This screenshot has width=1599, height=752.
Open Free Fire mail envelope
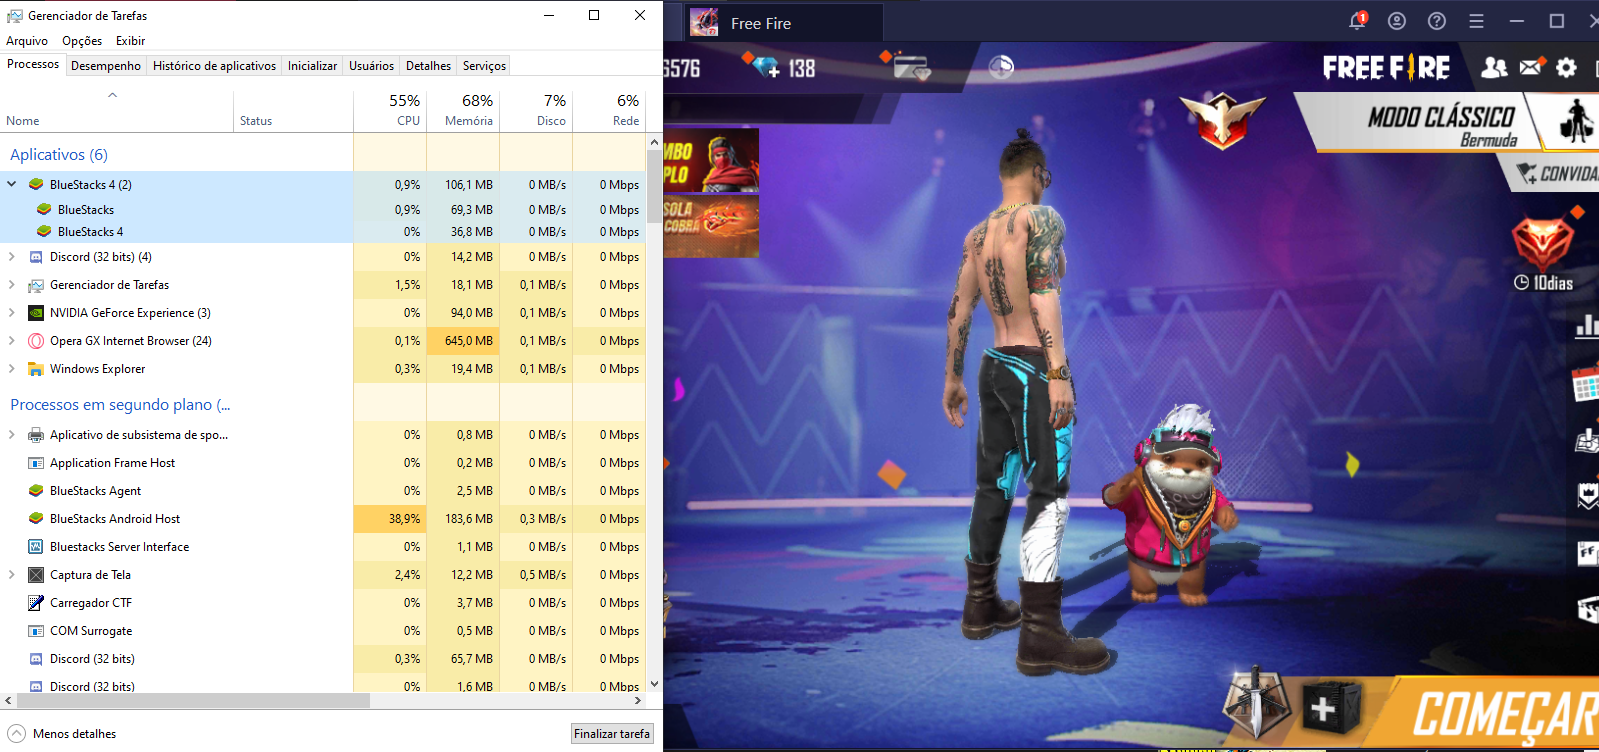coord(1531,67)
